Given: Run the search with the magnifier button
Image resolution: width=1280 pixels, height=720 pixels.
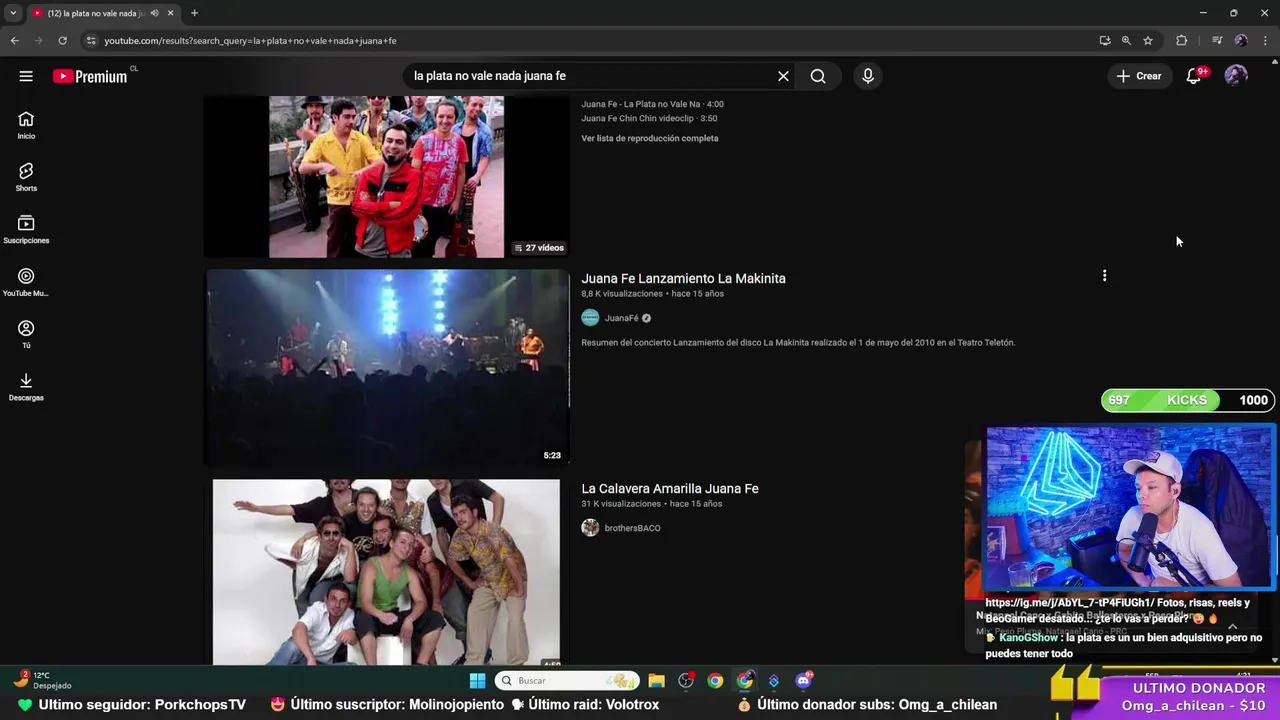Looking at the screenshot, I should click(818, 76).
